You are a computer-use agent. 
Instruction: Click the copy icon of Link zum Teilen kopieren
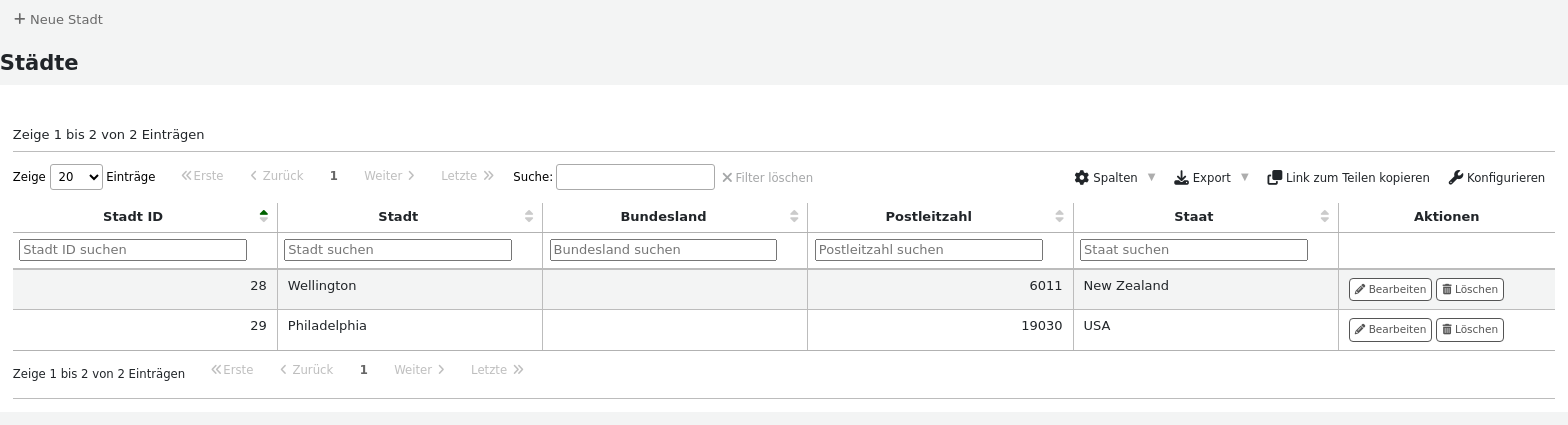pos(1274,177)
